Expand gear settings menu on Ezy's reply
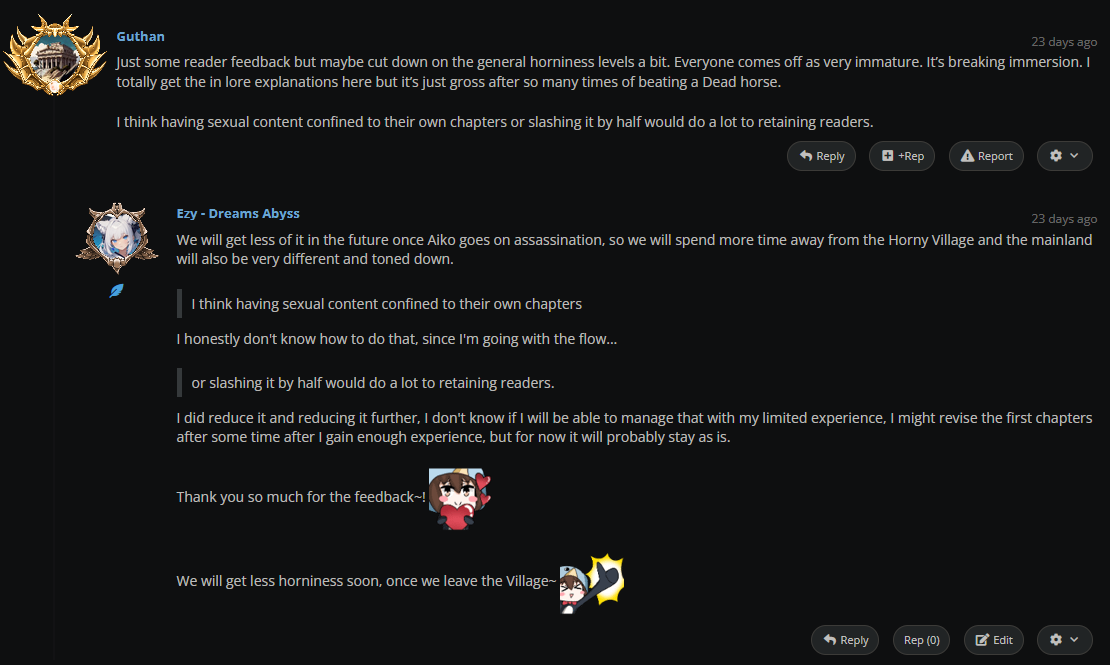1110x665 pixels. pyautogui.click(x=1064, y=640)
